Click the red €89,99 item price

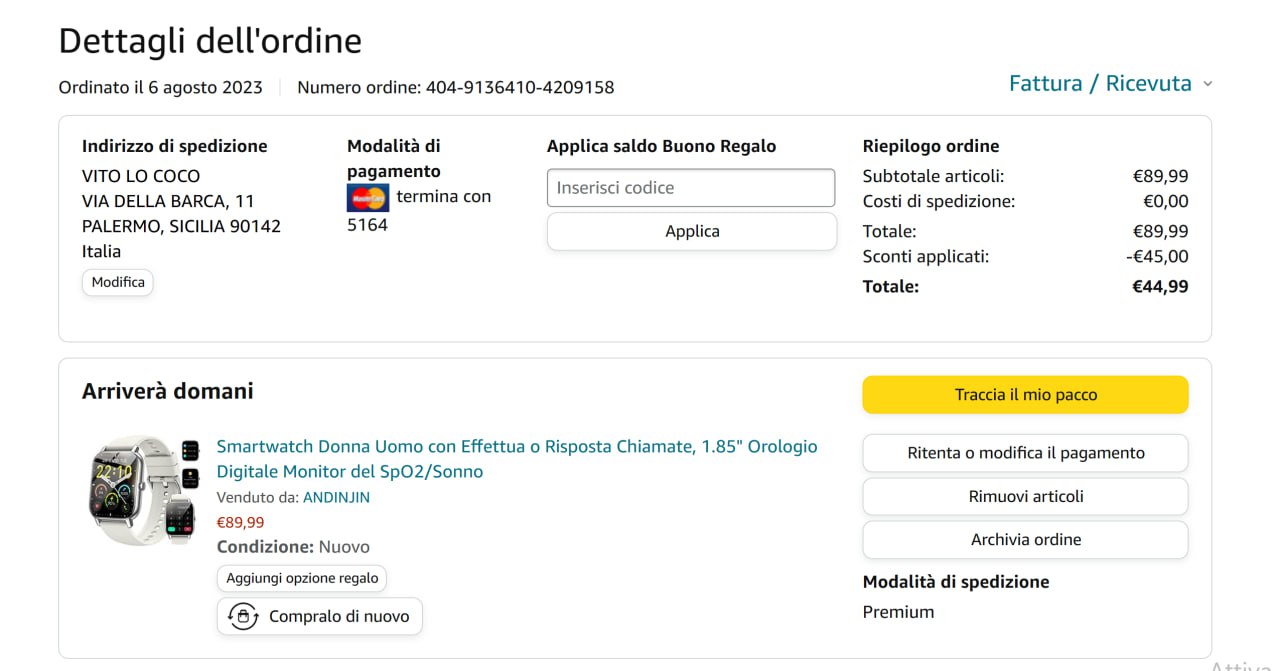(240, 522)
